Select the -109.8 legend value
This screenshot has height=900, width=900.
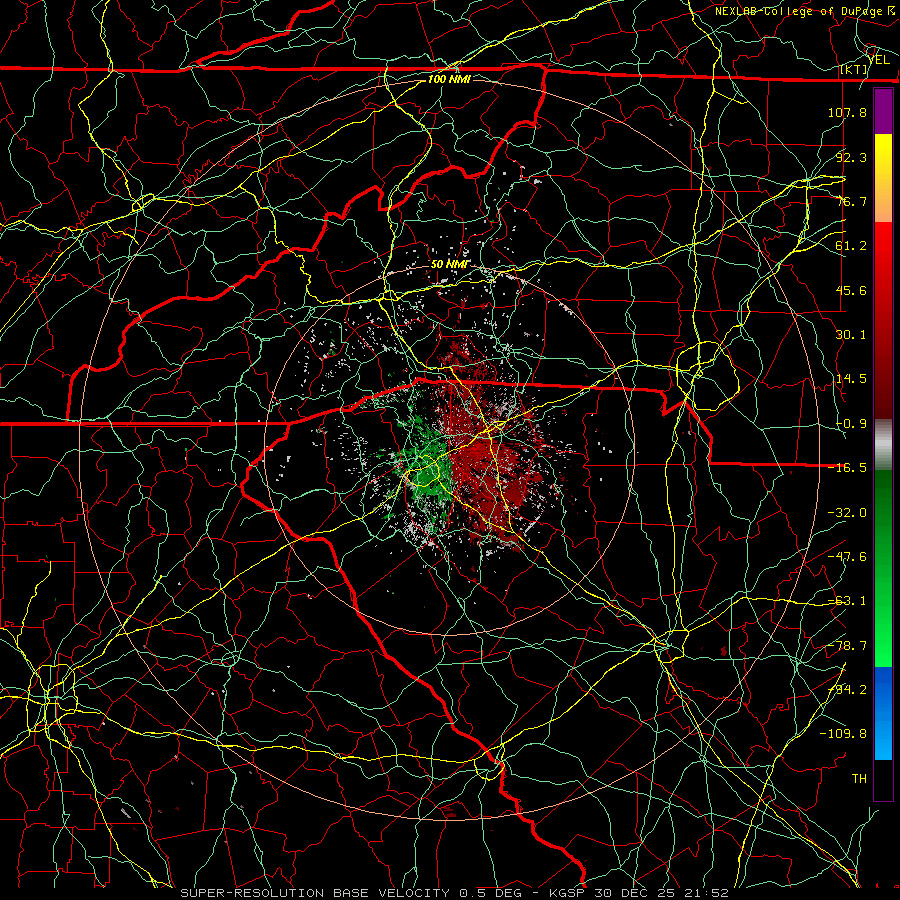click(x=843, y=734)
